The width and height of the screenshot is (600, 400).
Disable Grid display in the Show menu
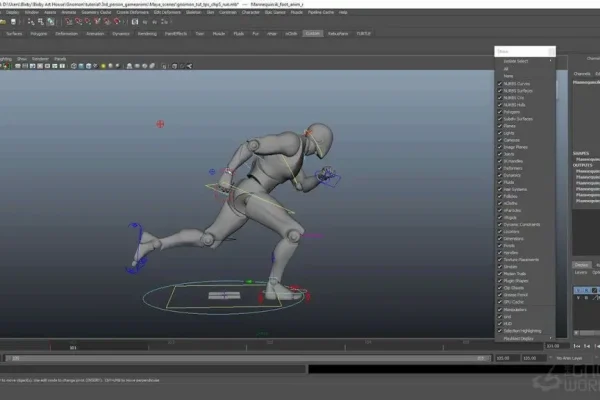[x=500, y=316]
